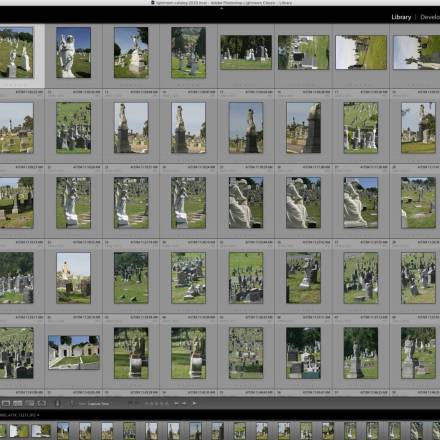Set rating to three stars
This screenshot has width=440, height=440.
[157, 403]
